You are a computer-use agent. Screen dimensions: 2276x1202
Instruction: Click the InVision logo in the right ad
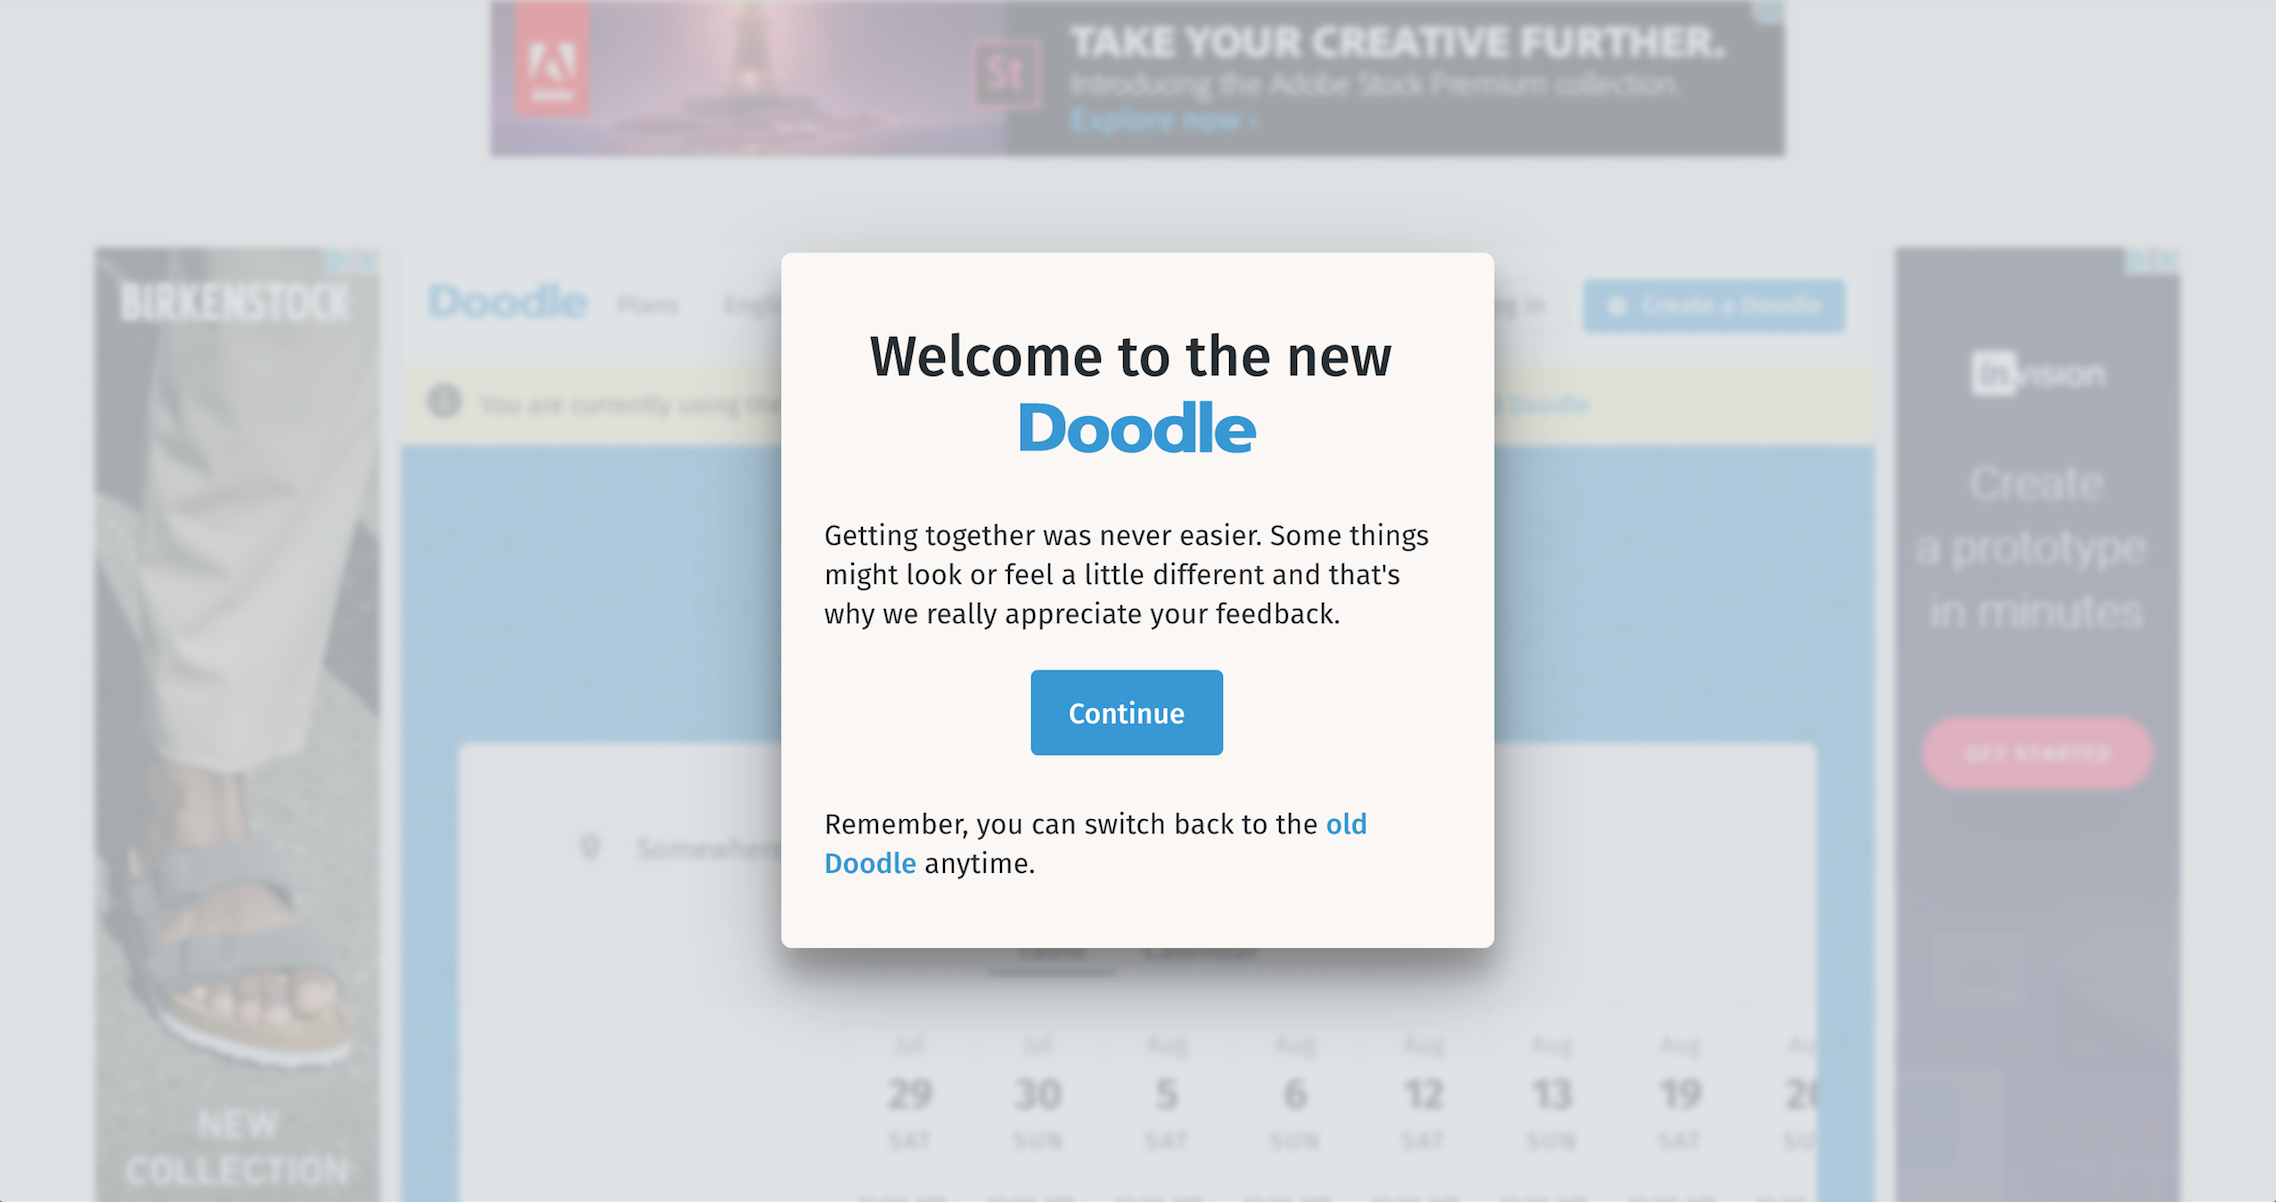coord(2037,373)
